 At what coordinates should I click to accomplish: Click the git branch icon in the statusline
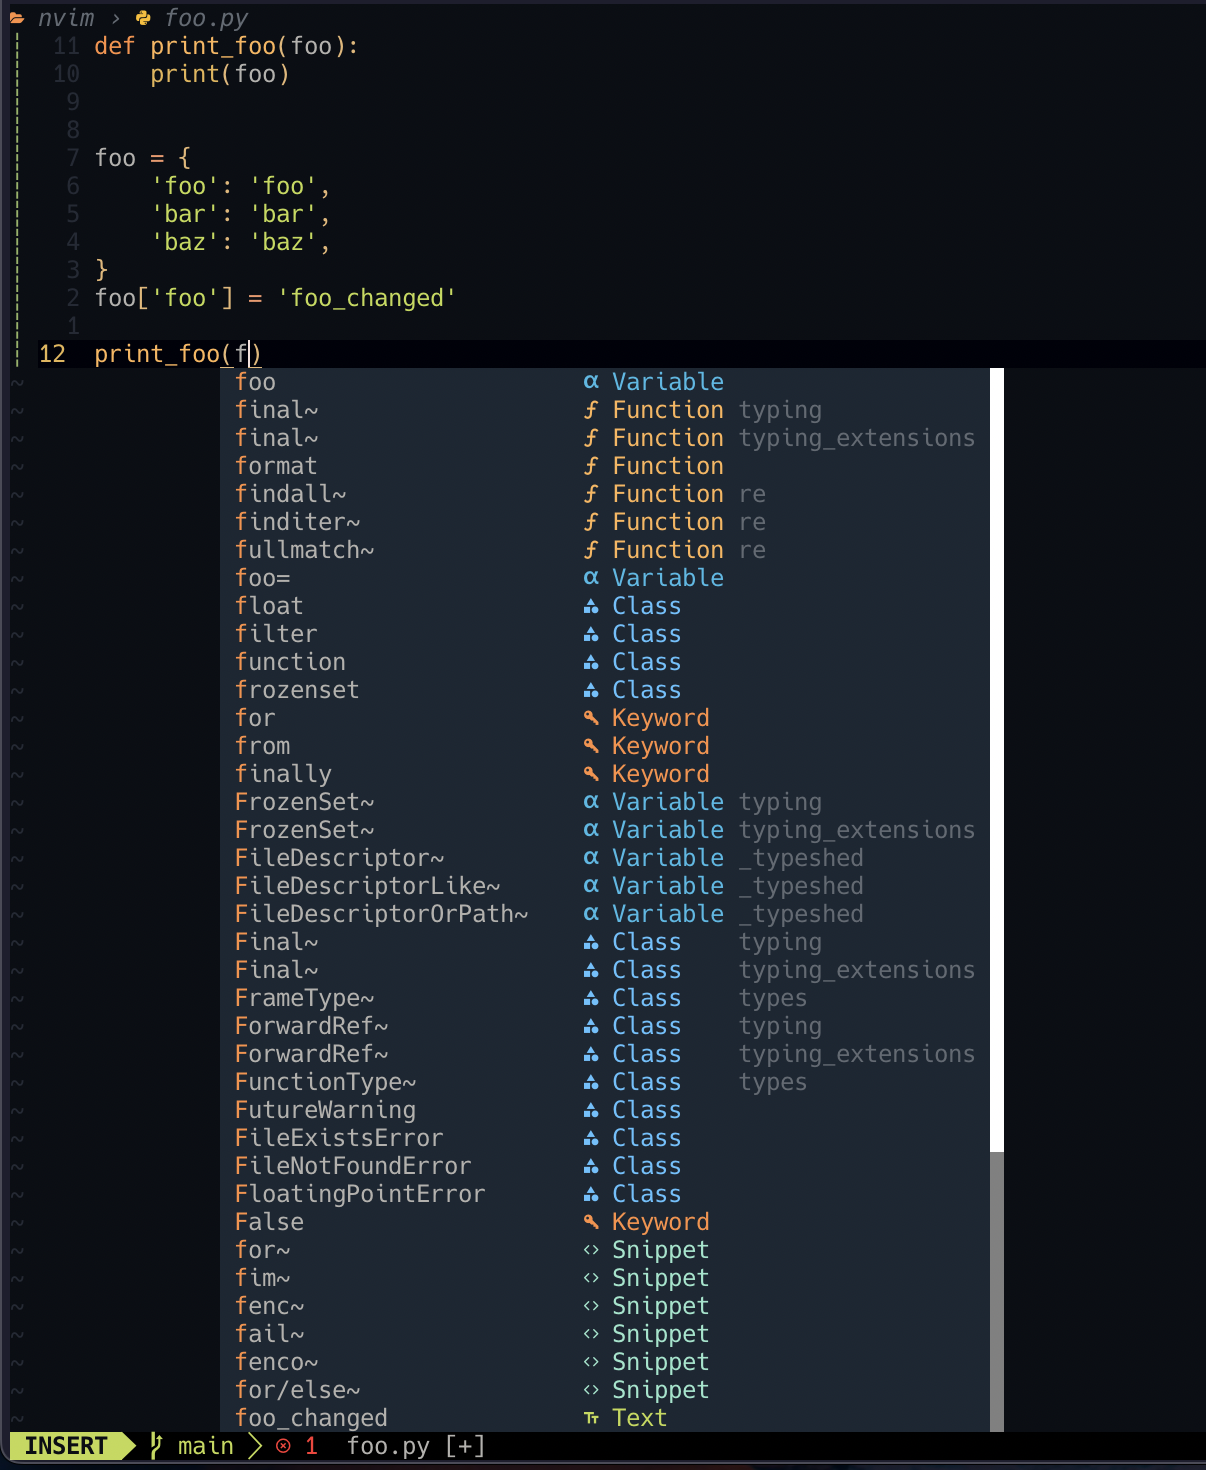(154, 1446)
